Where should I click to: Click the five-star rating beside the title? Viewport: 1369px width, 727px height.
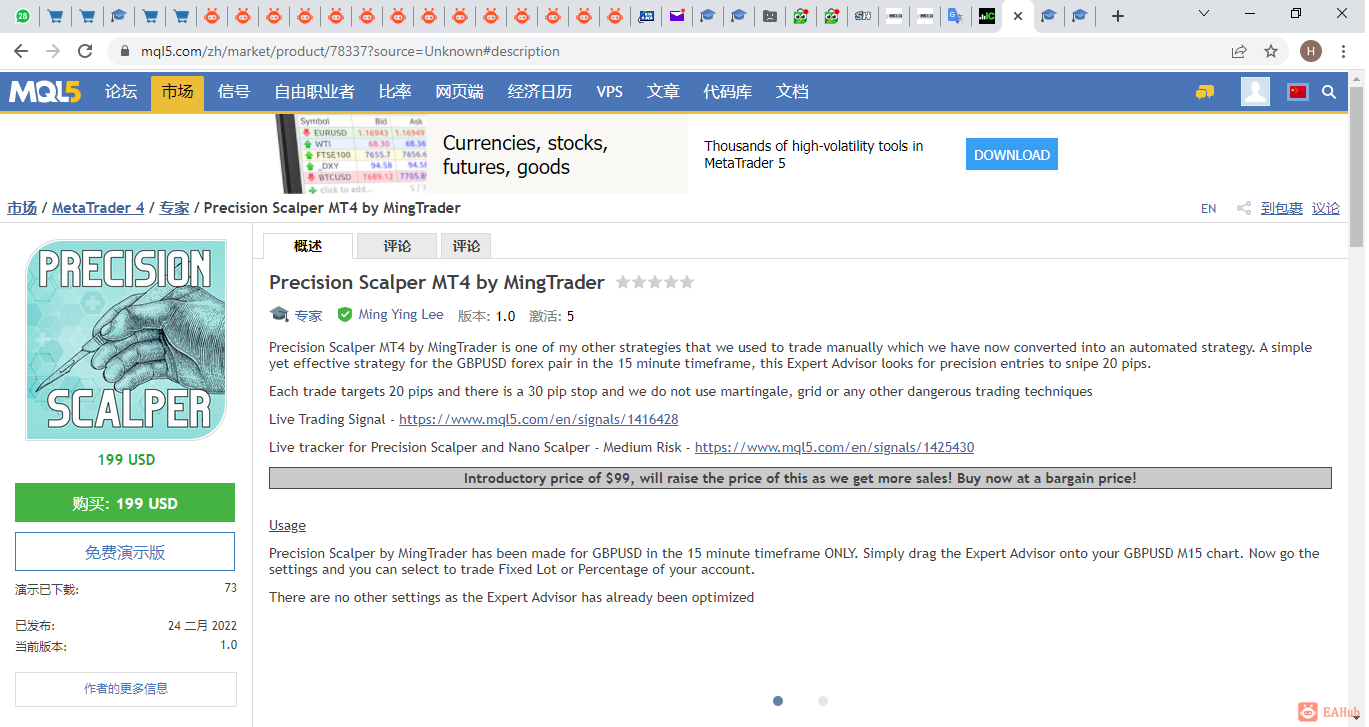click(655, 282)
